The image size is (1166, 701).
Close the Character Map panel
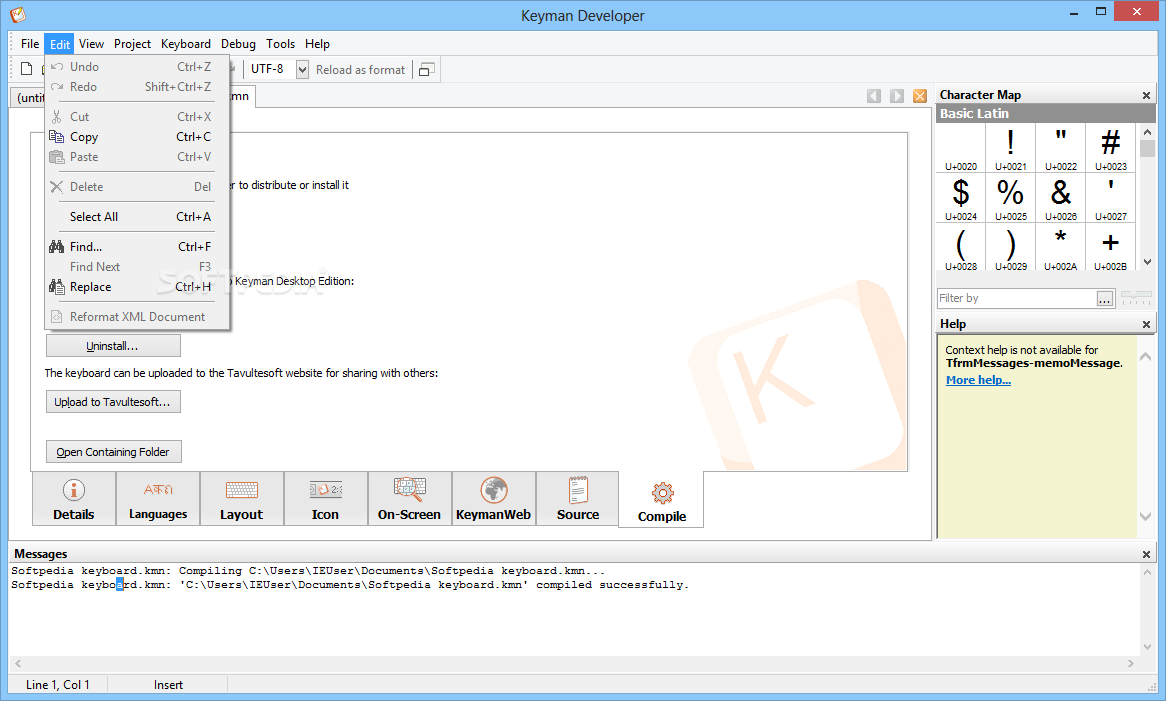click(x=1146, y=95)
